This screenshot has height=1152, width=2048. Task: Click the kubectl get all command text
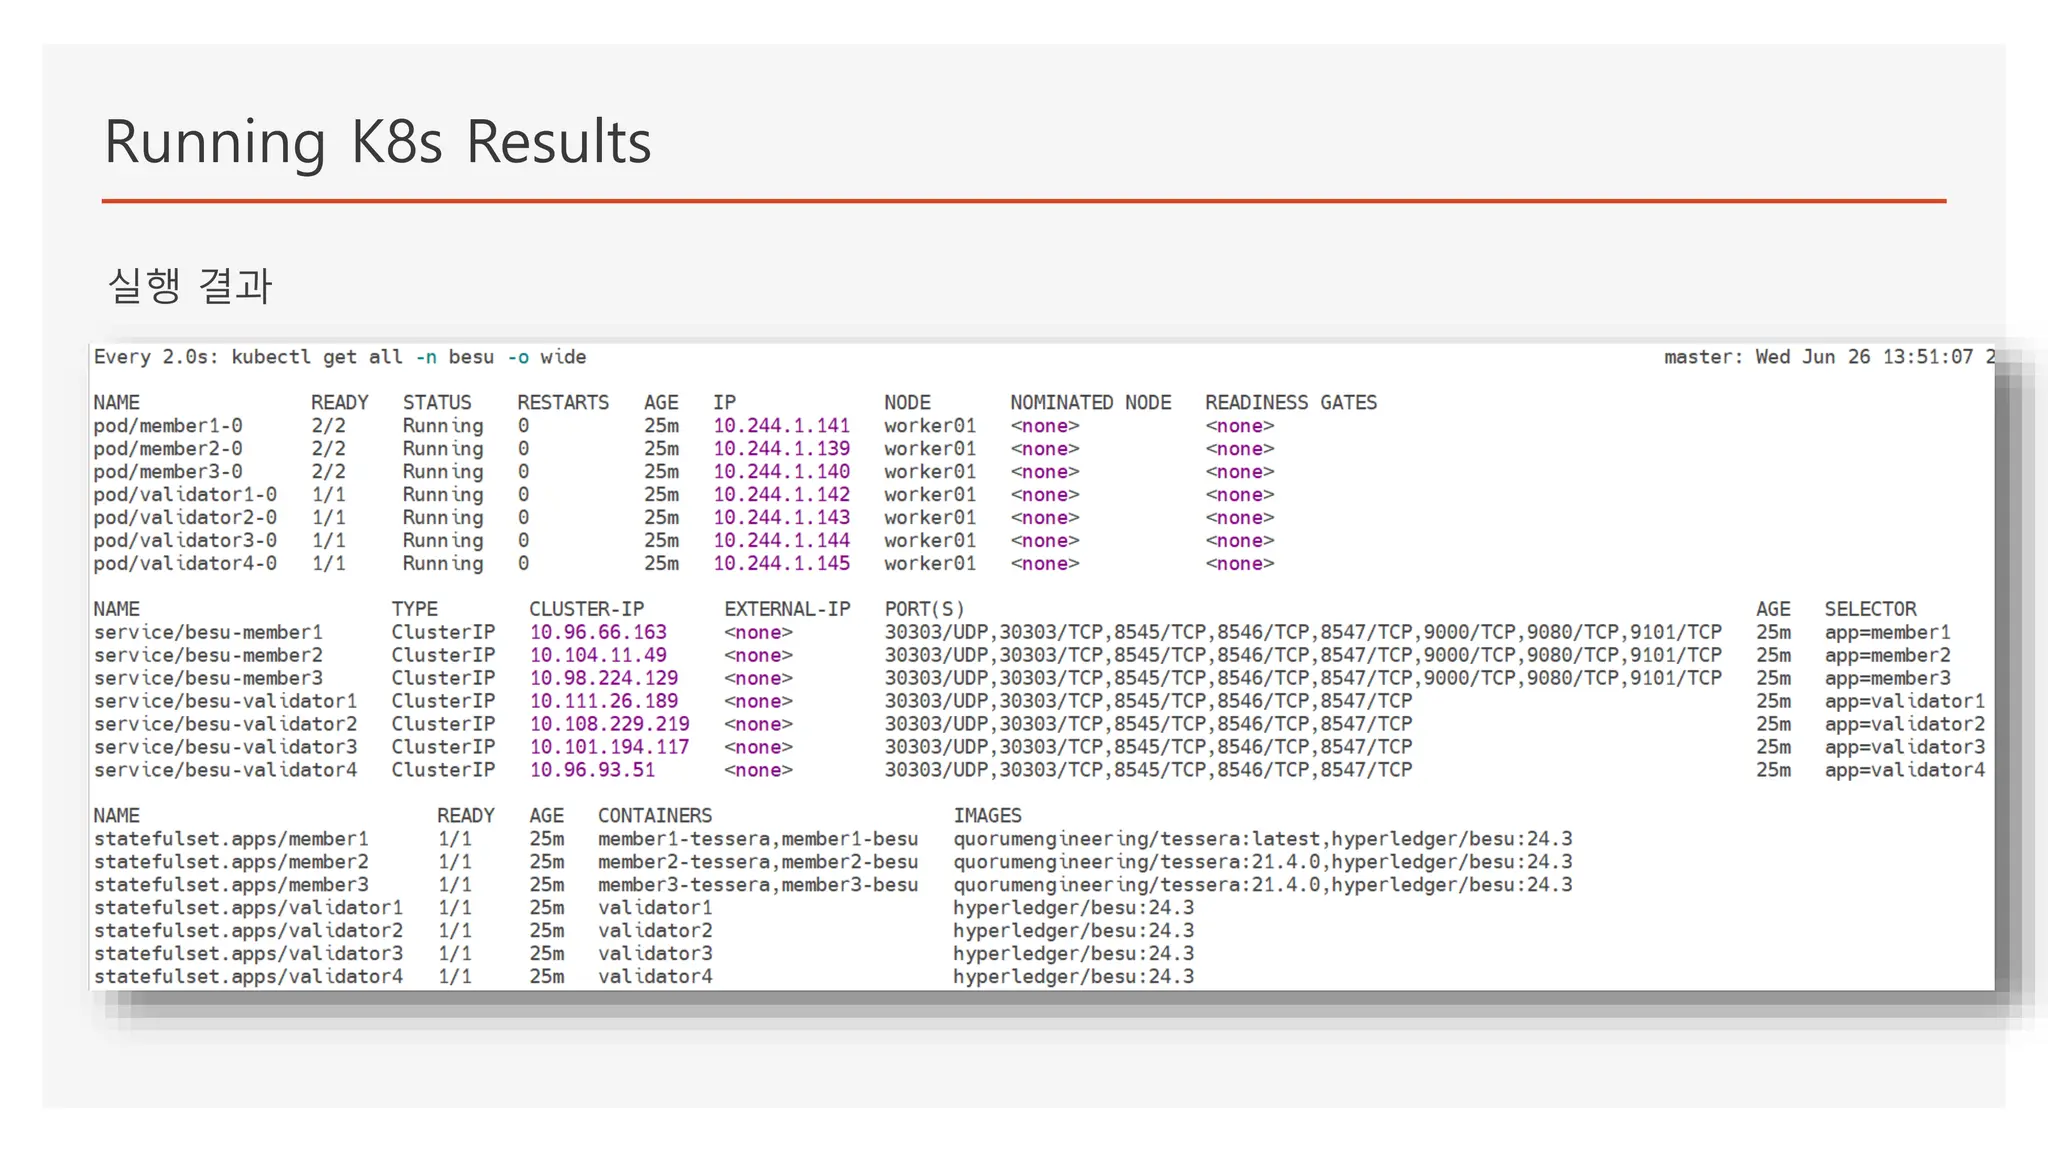click(340, 357)
